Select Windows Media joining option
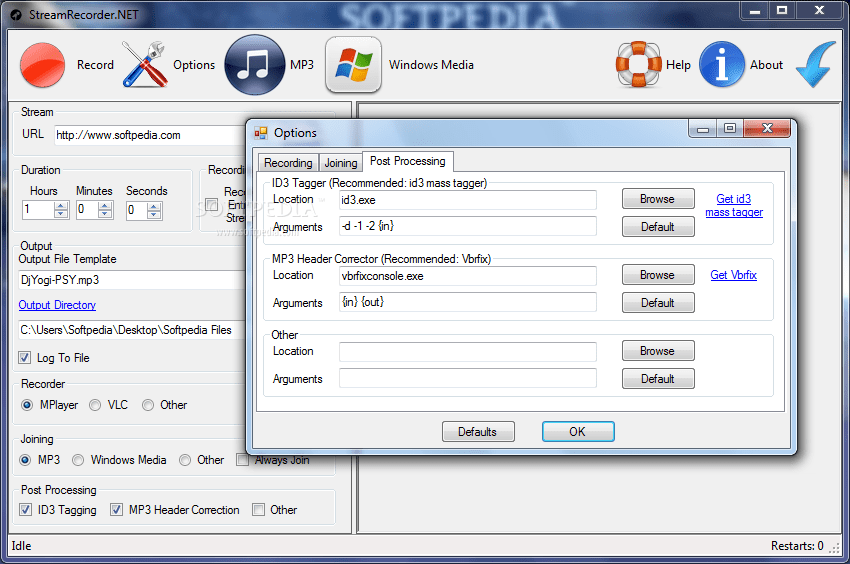 tap(78, 460)
